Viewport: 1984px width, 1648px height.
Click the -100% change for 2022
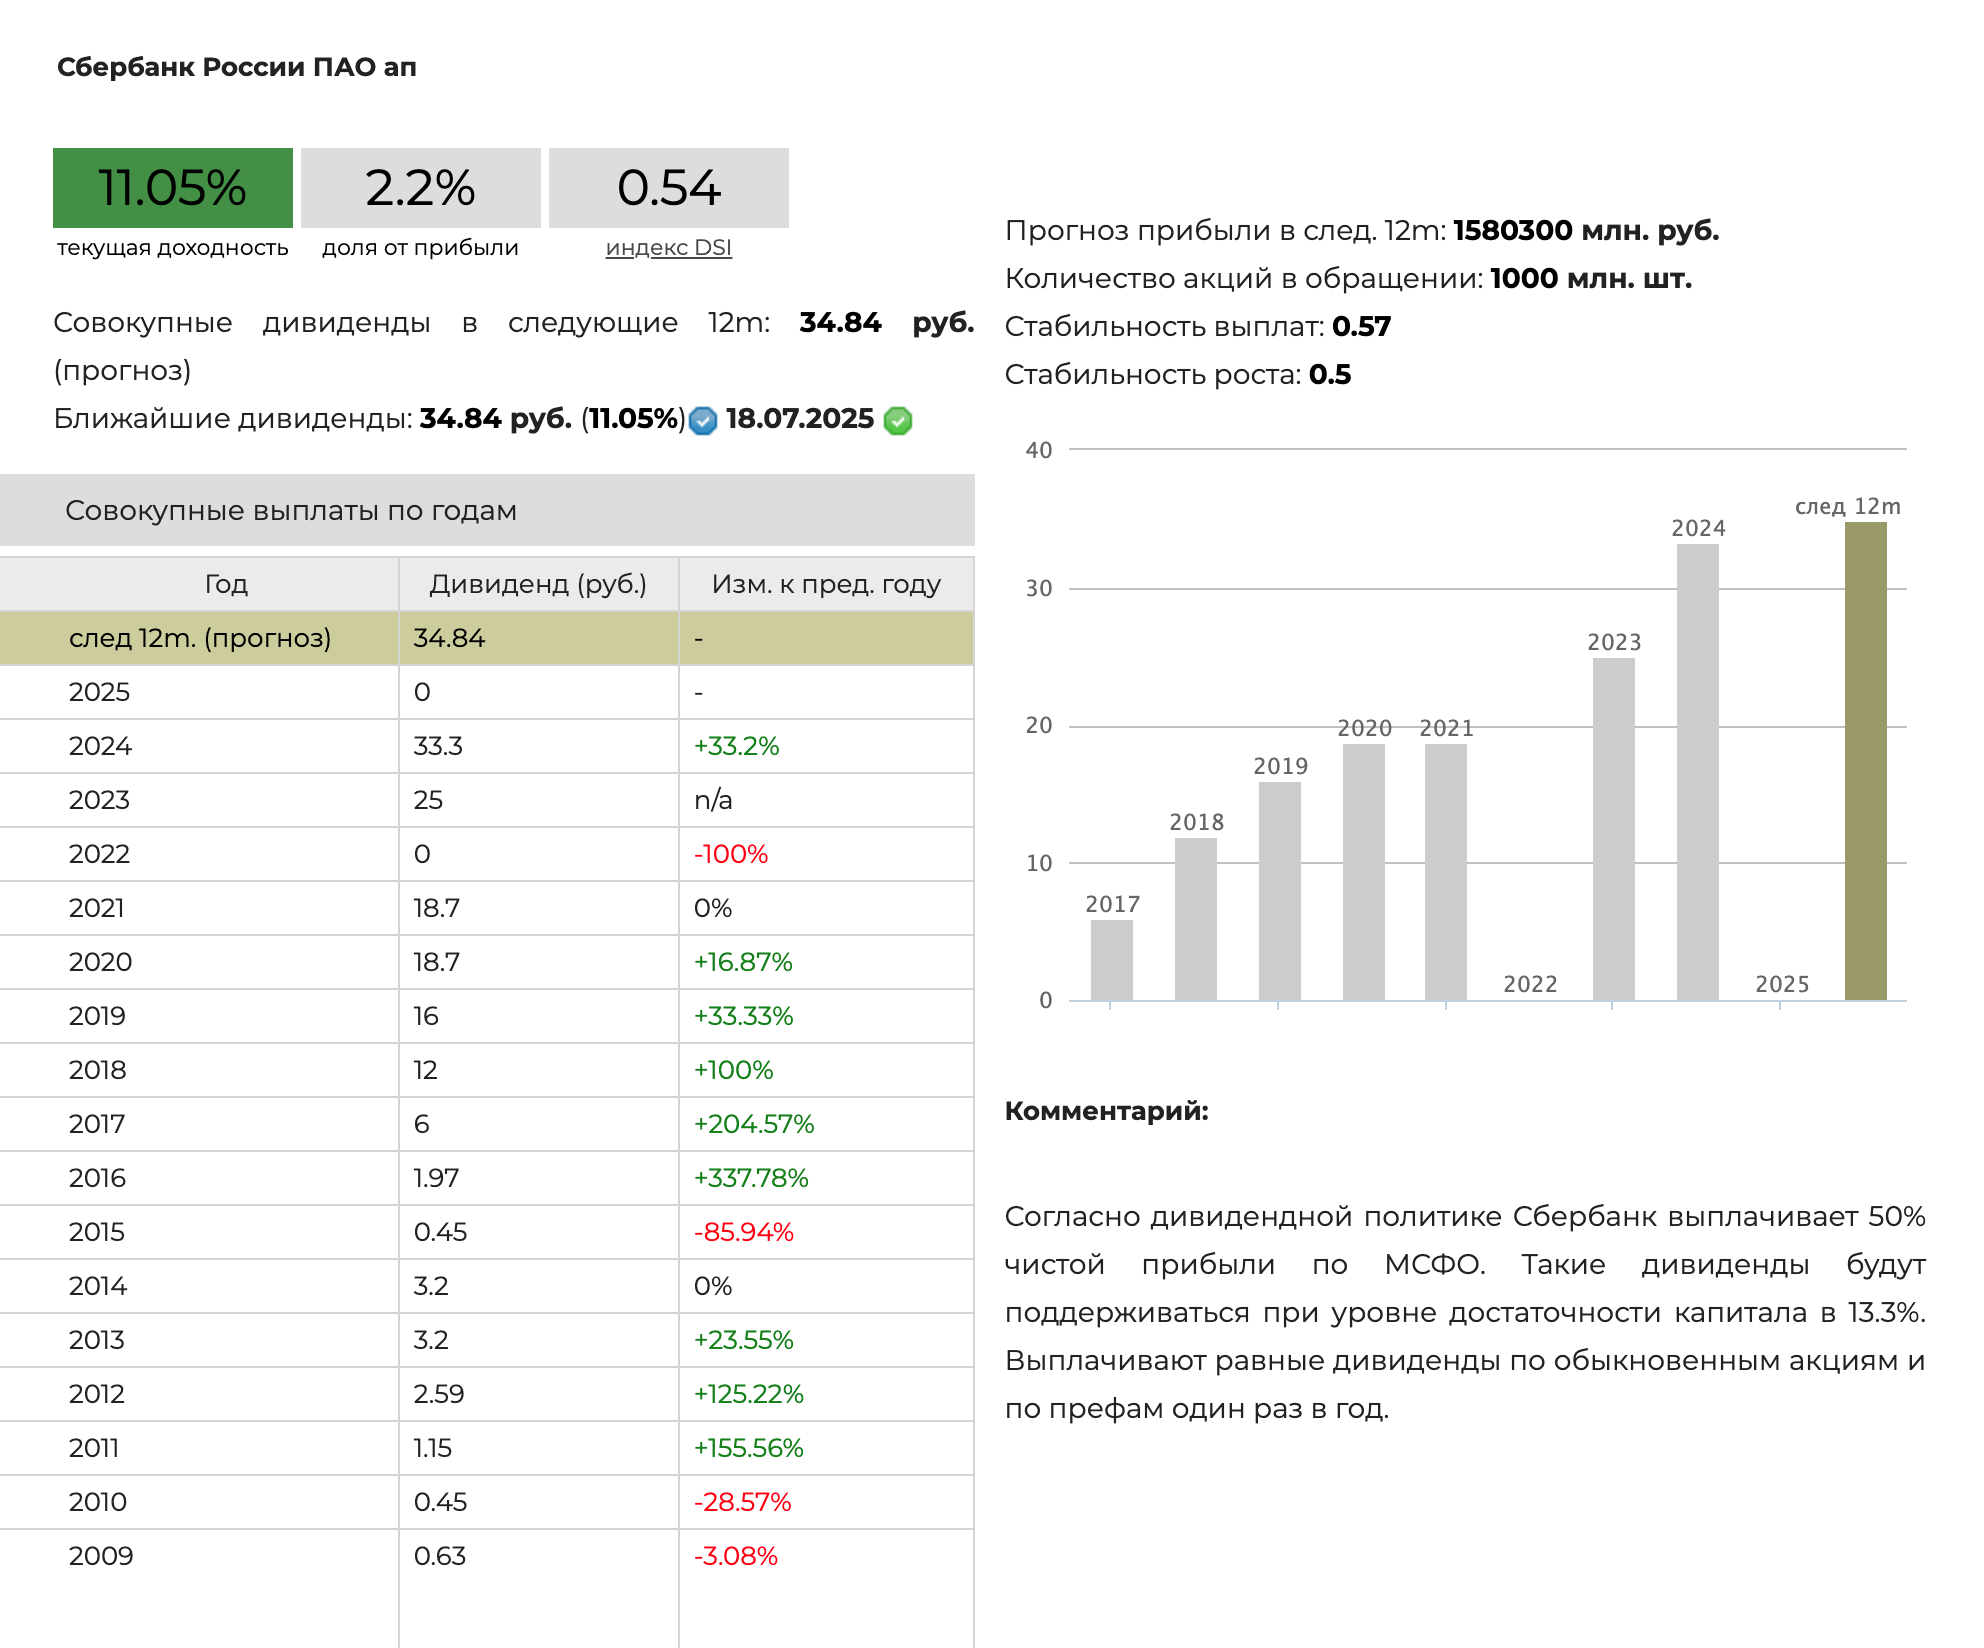tap(731, 854)
